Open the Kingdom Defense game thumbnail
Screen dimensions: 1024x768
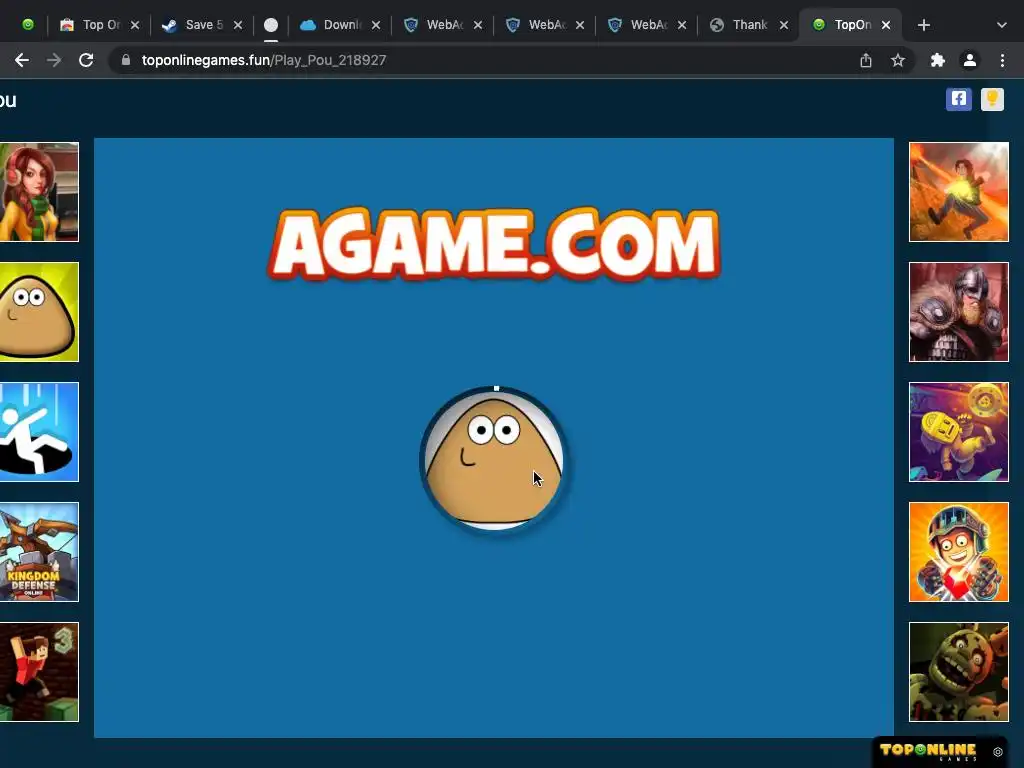(x=39, y=552)
